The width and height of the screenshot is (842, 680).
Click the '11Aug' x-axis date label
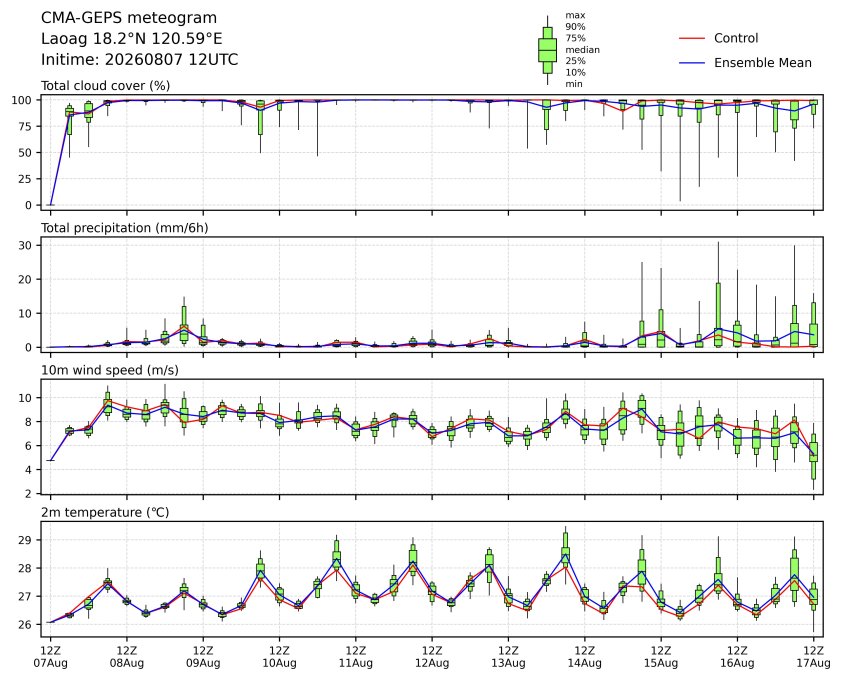355,663
